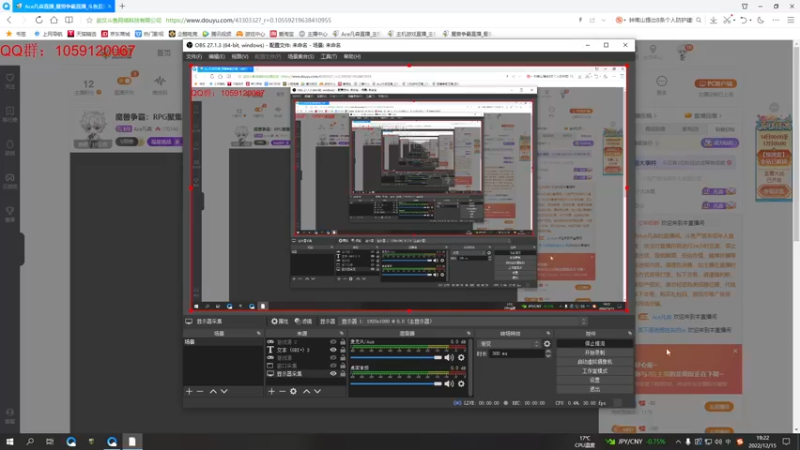Open Windows taskbar search
The height and width of the screenshot is (450, 800).
click(x=30, y=441)
